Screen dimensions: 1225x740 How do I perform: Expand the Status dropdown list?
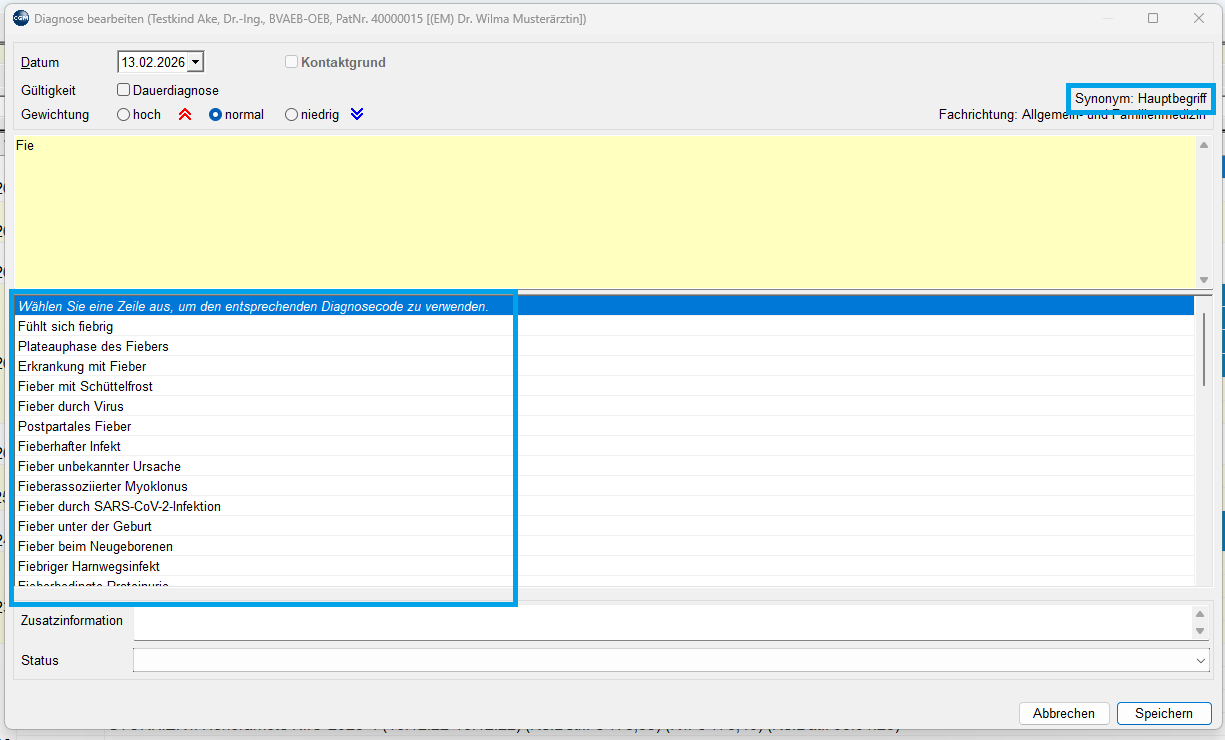pyautogui.click(x=1200, y=661)
